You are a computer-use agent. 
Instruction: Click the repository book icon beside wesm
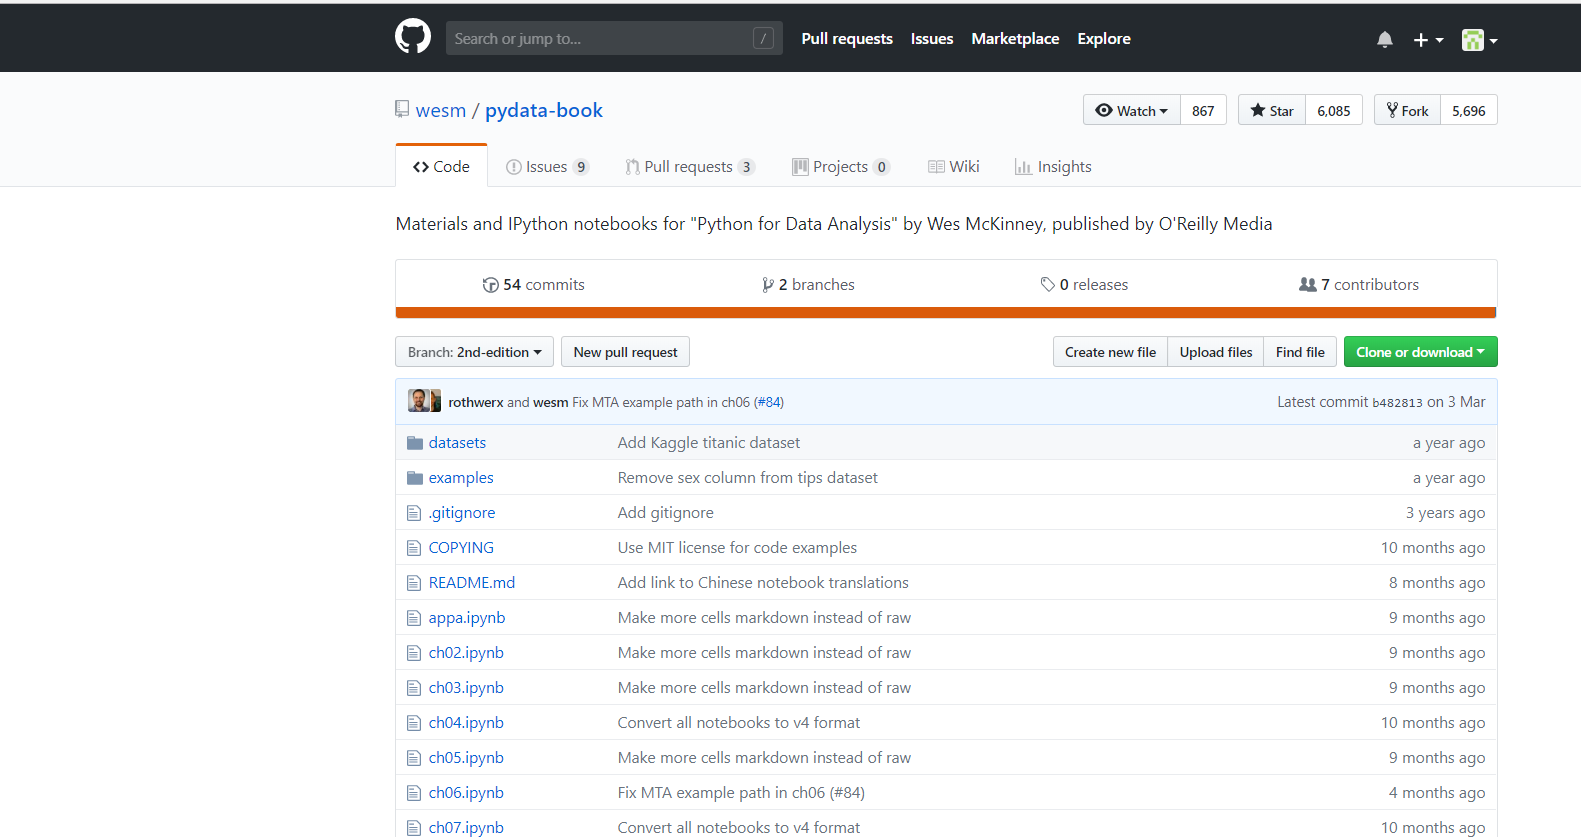coord(402,109)
